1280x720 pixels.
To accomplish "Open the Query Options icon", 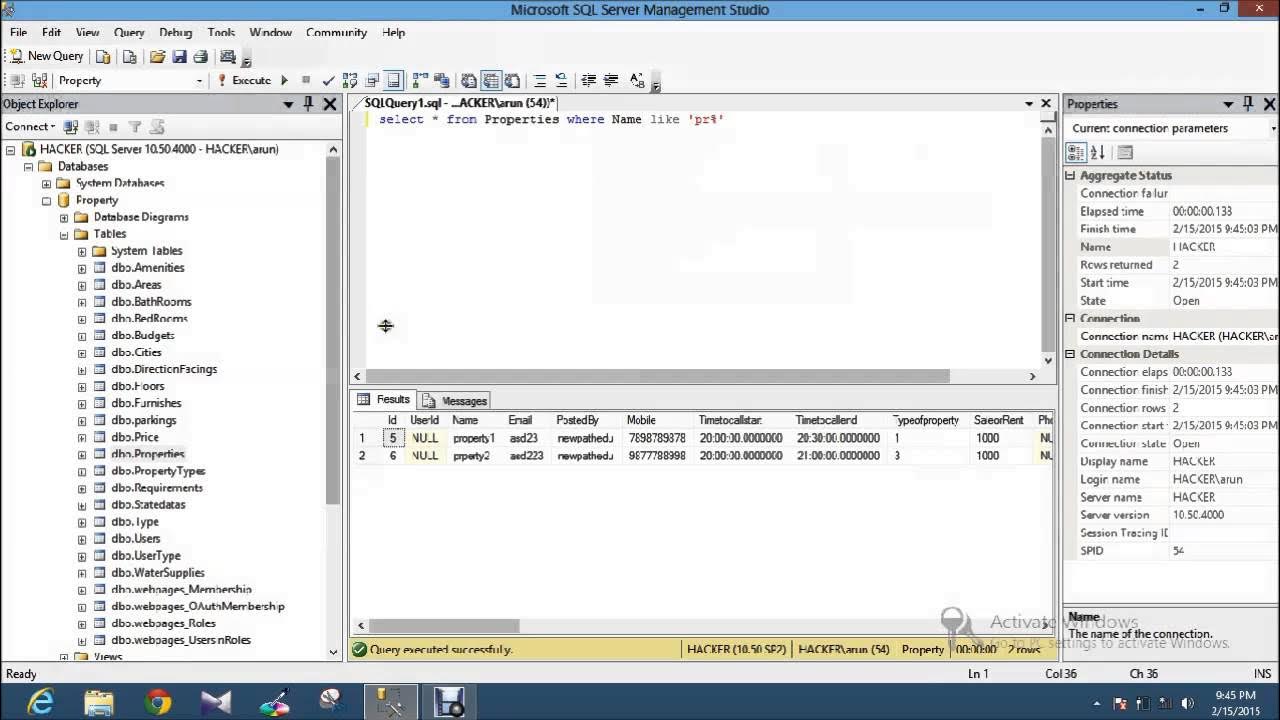I will (372, 80).
